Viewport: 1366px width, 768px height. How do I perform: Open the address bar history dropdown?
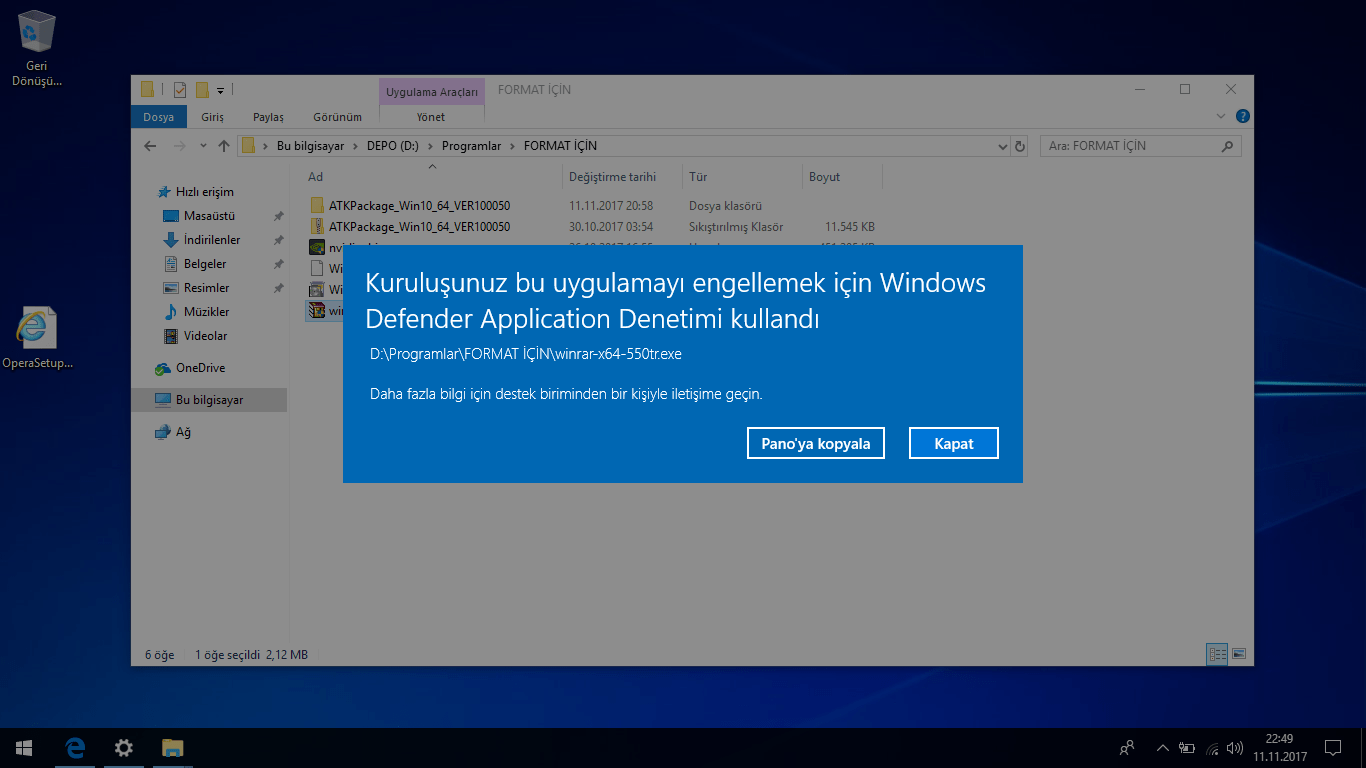pos(1003,146)
